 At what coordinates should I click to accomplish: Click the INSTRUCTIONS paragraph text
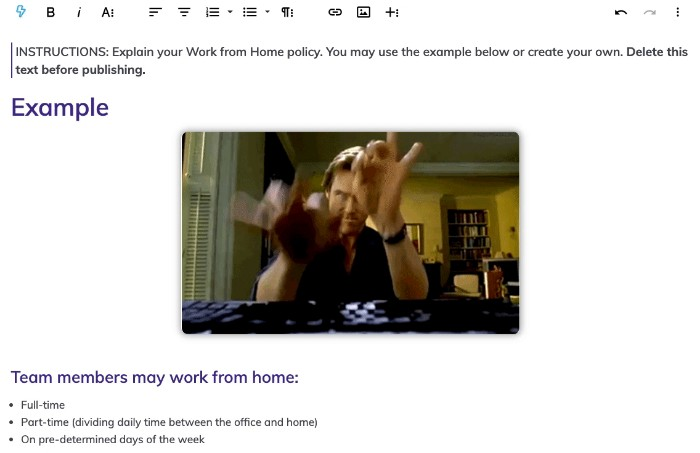pos(351,61)
